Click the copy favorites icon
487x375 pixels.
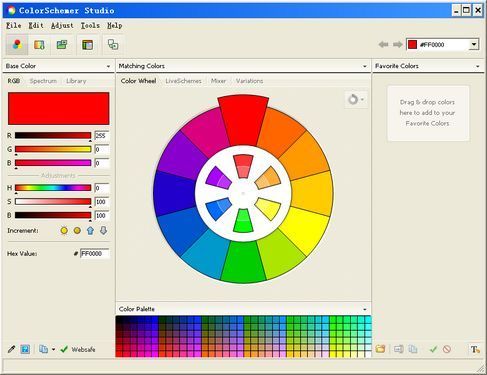point(413,349)
